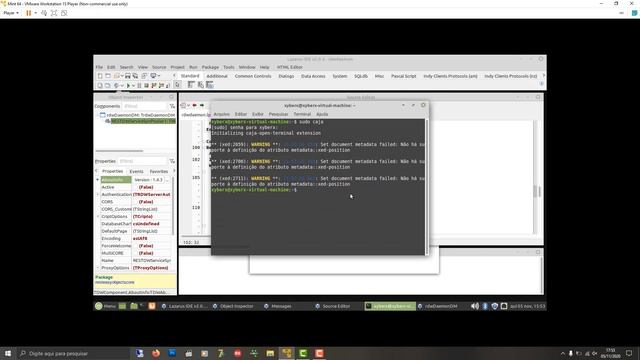Click the Components filter input field

(x=145, y=106)
